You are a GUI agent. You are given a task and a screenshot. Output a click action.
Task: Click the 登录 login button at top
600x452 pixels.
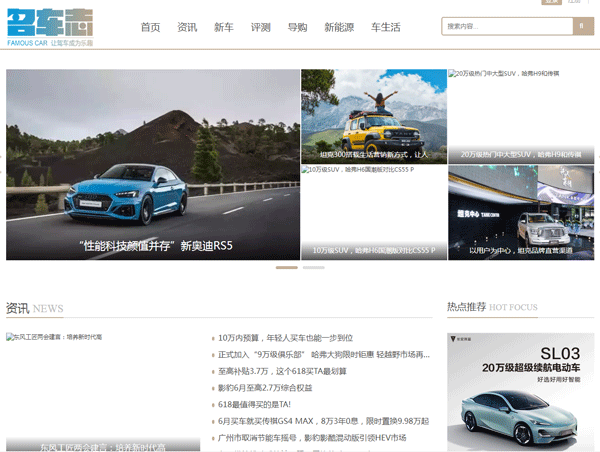click(x=551, y=2)
